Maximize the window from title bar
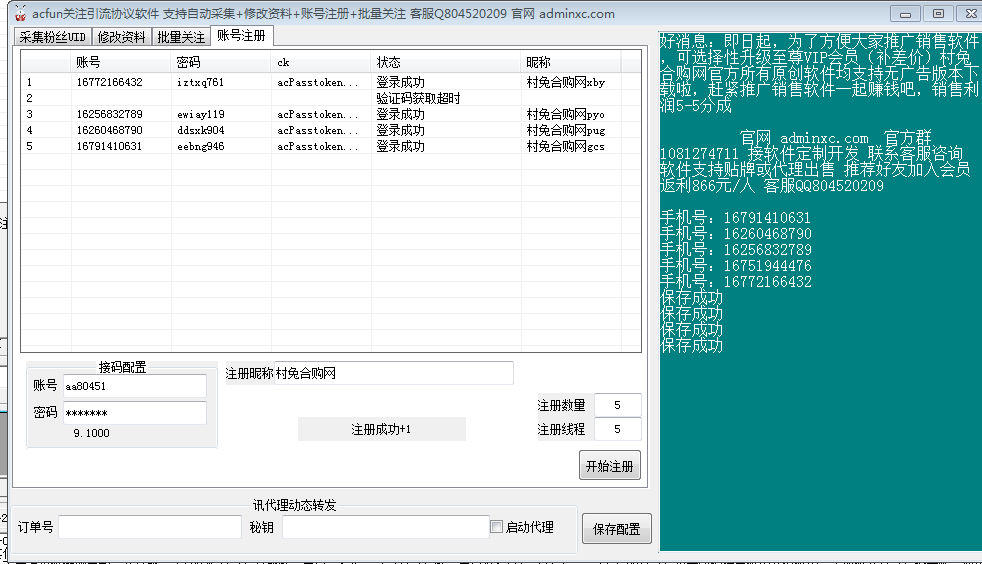 click(x=938, y=13)
